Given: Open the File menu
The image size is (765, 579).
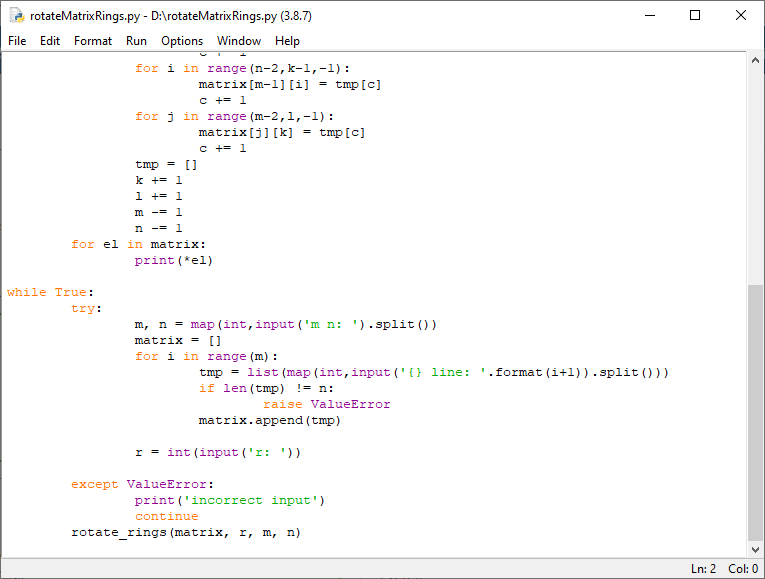Looking at the screenshot, I should coord(17,41).
